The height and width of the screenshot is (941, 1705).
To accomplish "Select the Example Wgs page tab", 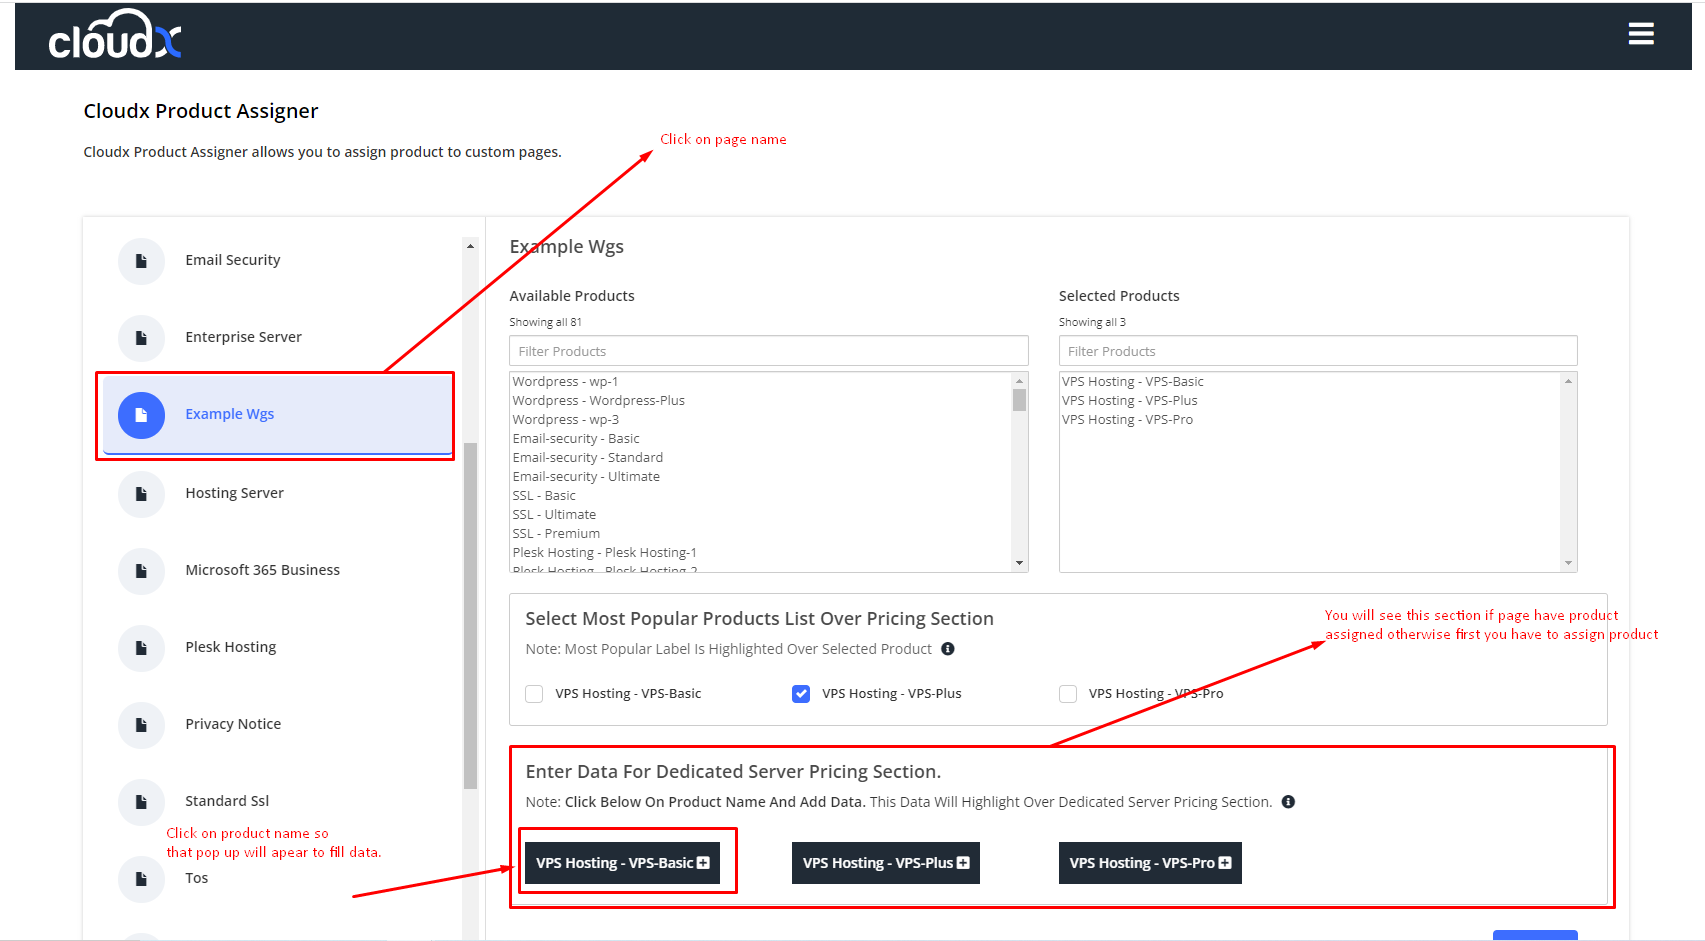I will [230, 414].
